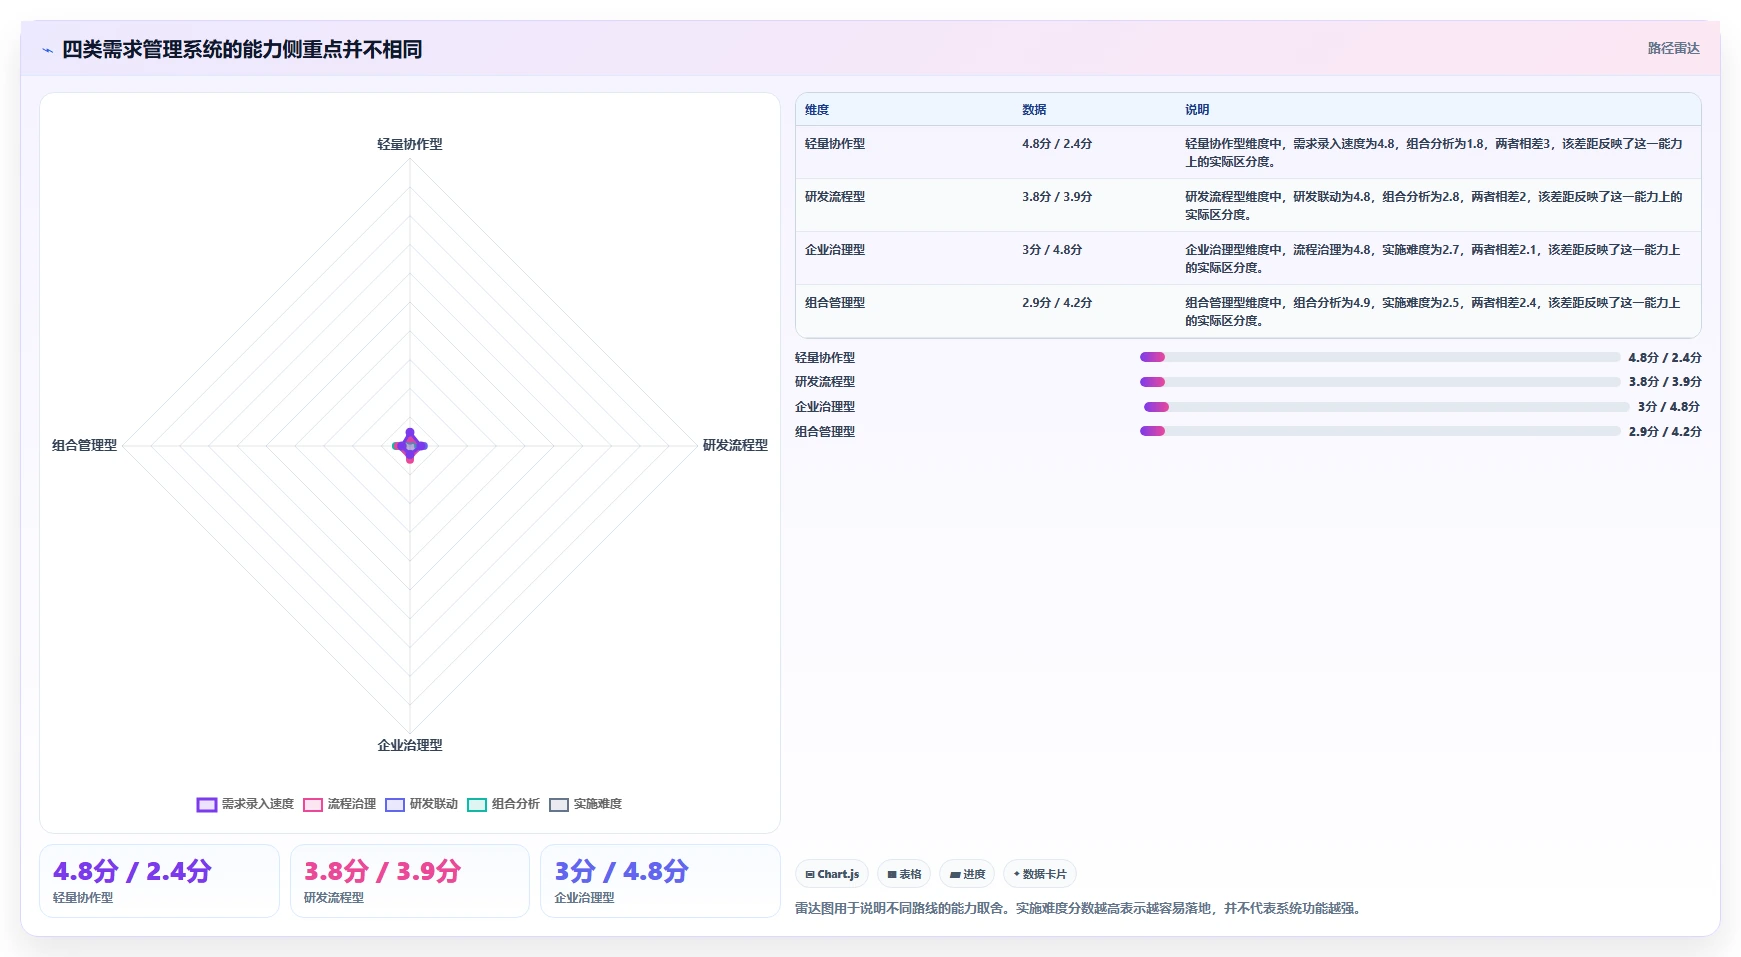Click the header icon beside the title

(47, 50)
